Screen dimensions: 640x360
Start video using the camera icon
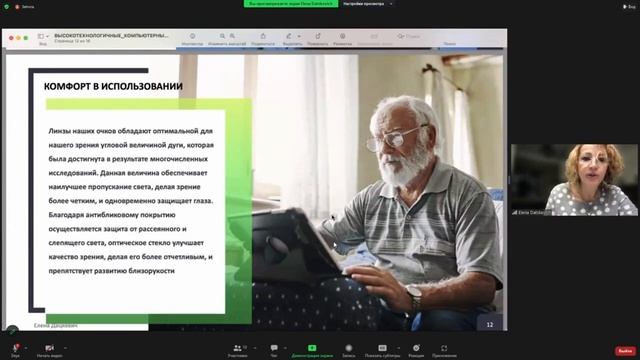pyautogui.click(x=49, y=348)
